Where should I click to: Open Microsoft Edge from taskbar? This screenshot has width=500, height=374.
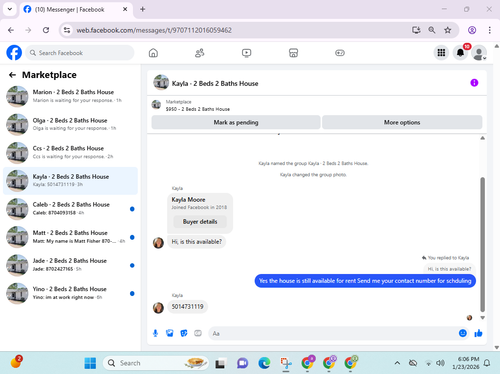point(264,363)
